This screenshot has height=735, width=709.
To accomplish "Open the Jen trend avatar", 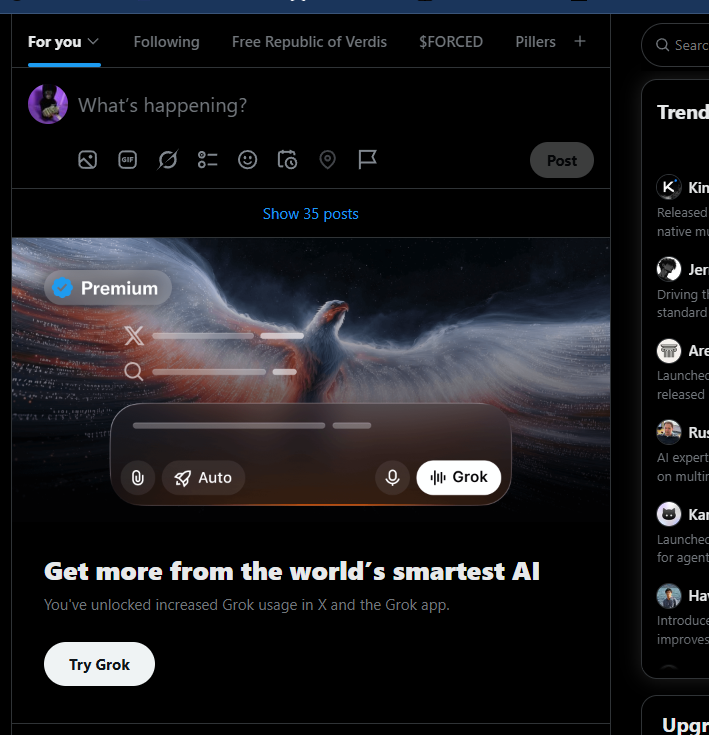I will (669, 269).
